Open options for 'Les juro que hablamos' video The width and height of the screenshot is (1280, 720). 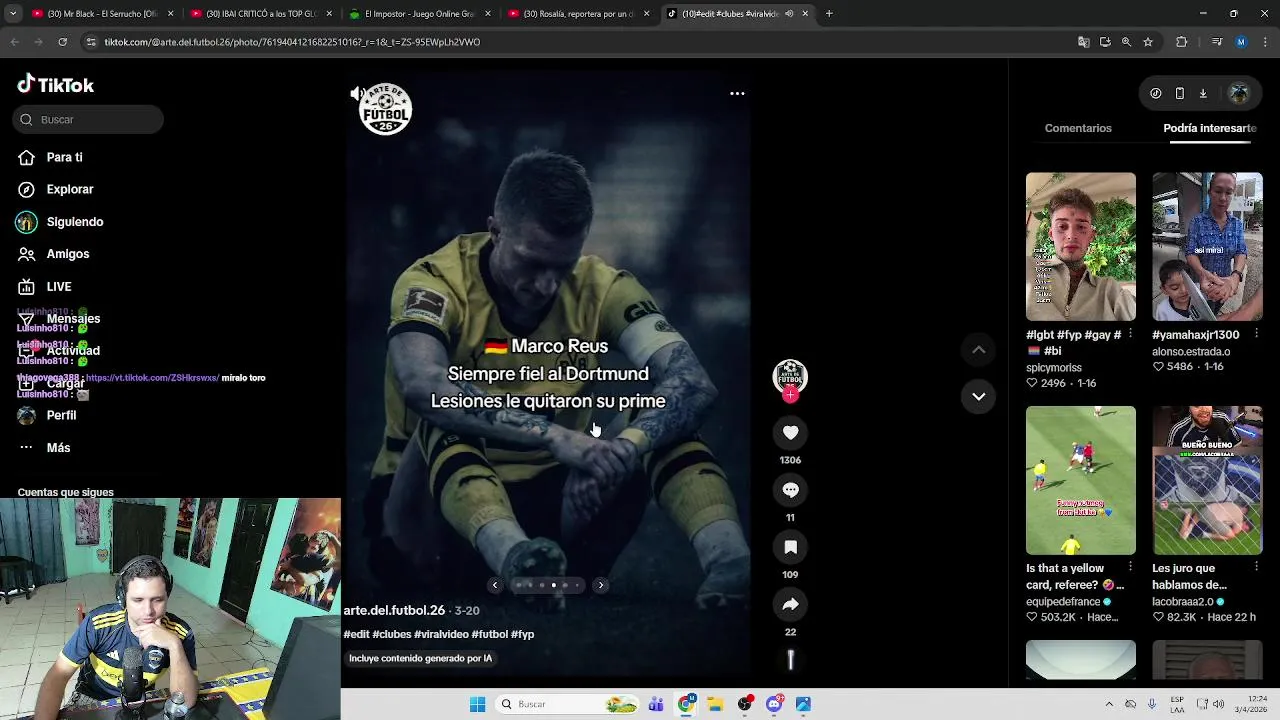click(1256, 567)
